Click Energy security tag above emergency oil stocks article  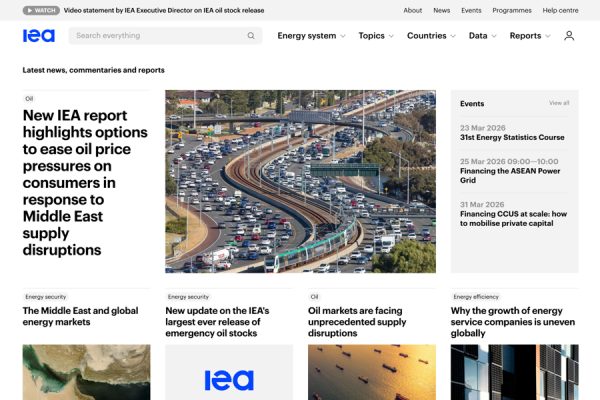(x=188, y=297)
